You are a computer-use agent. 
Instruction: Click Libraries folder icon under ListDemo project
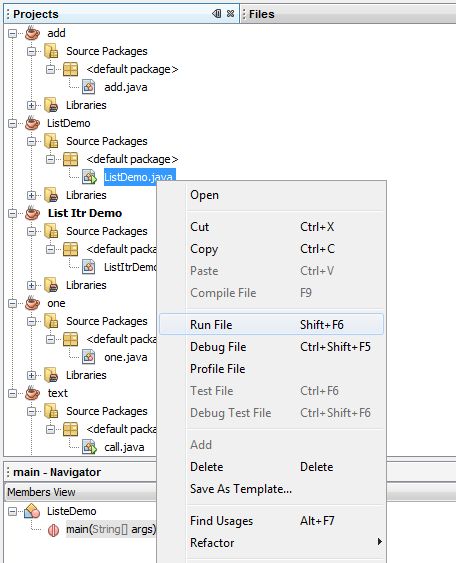(x=51, y=195)
